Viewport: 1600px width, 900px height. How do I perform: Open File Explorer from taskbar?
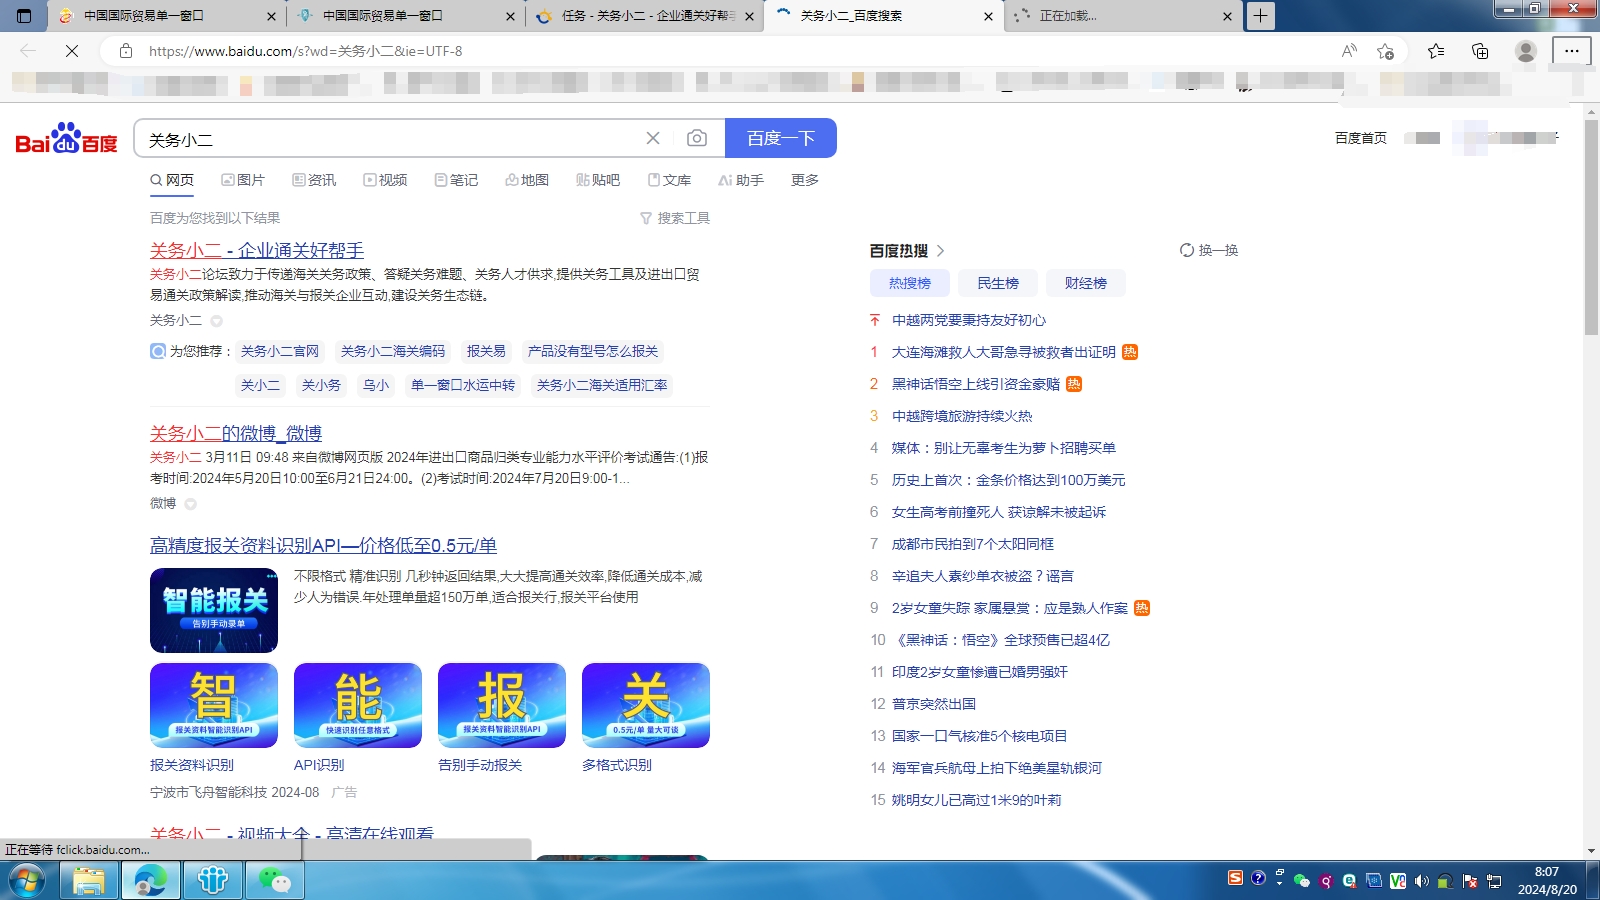[89, 881]
